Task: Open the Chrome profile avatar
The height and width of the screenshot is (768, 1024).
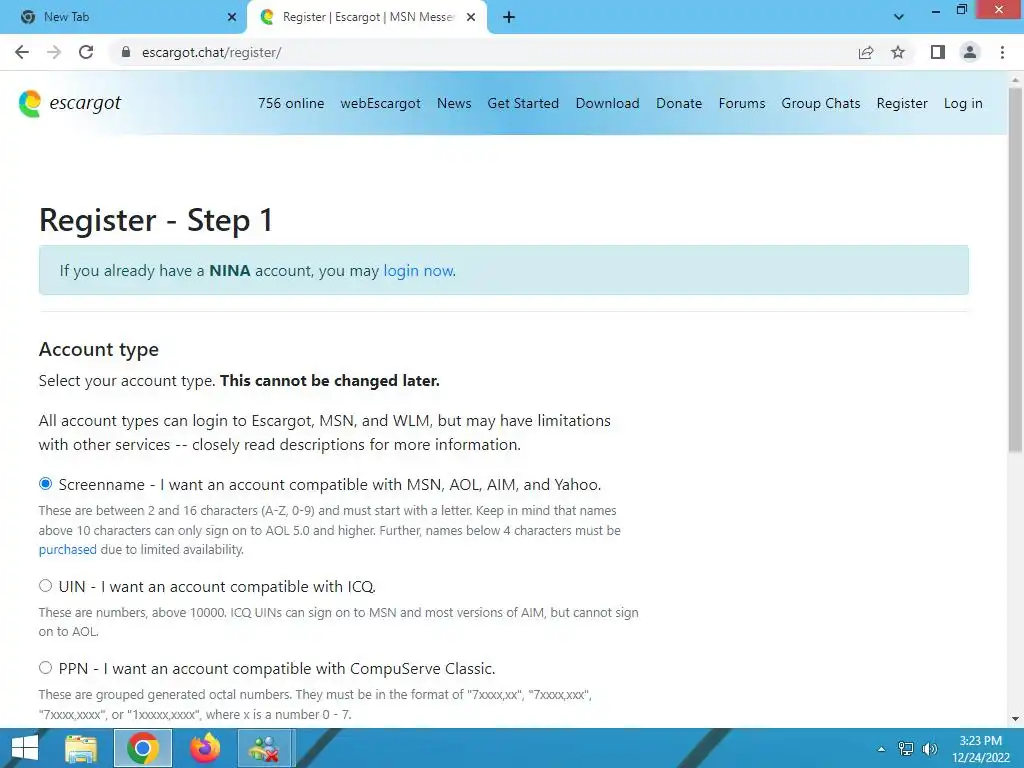Action: click(x=970, y=52)
